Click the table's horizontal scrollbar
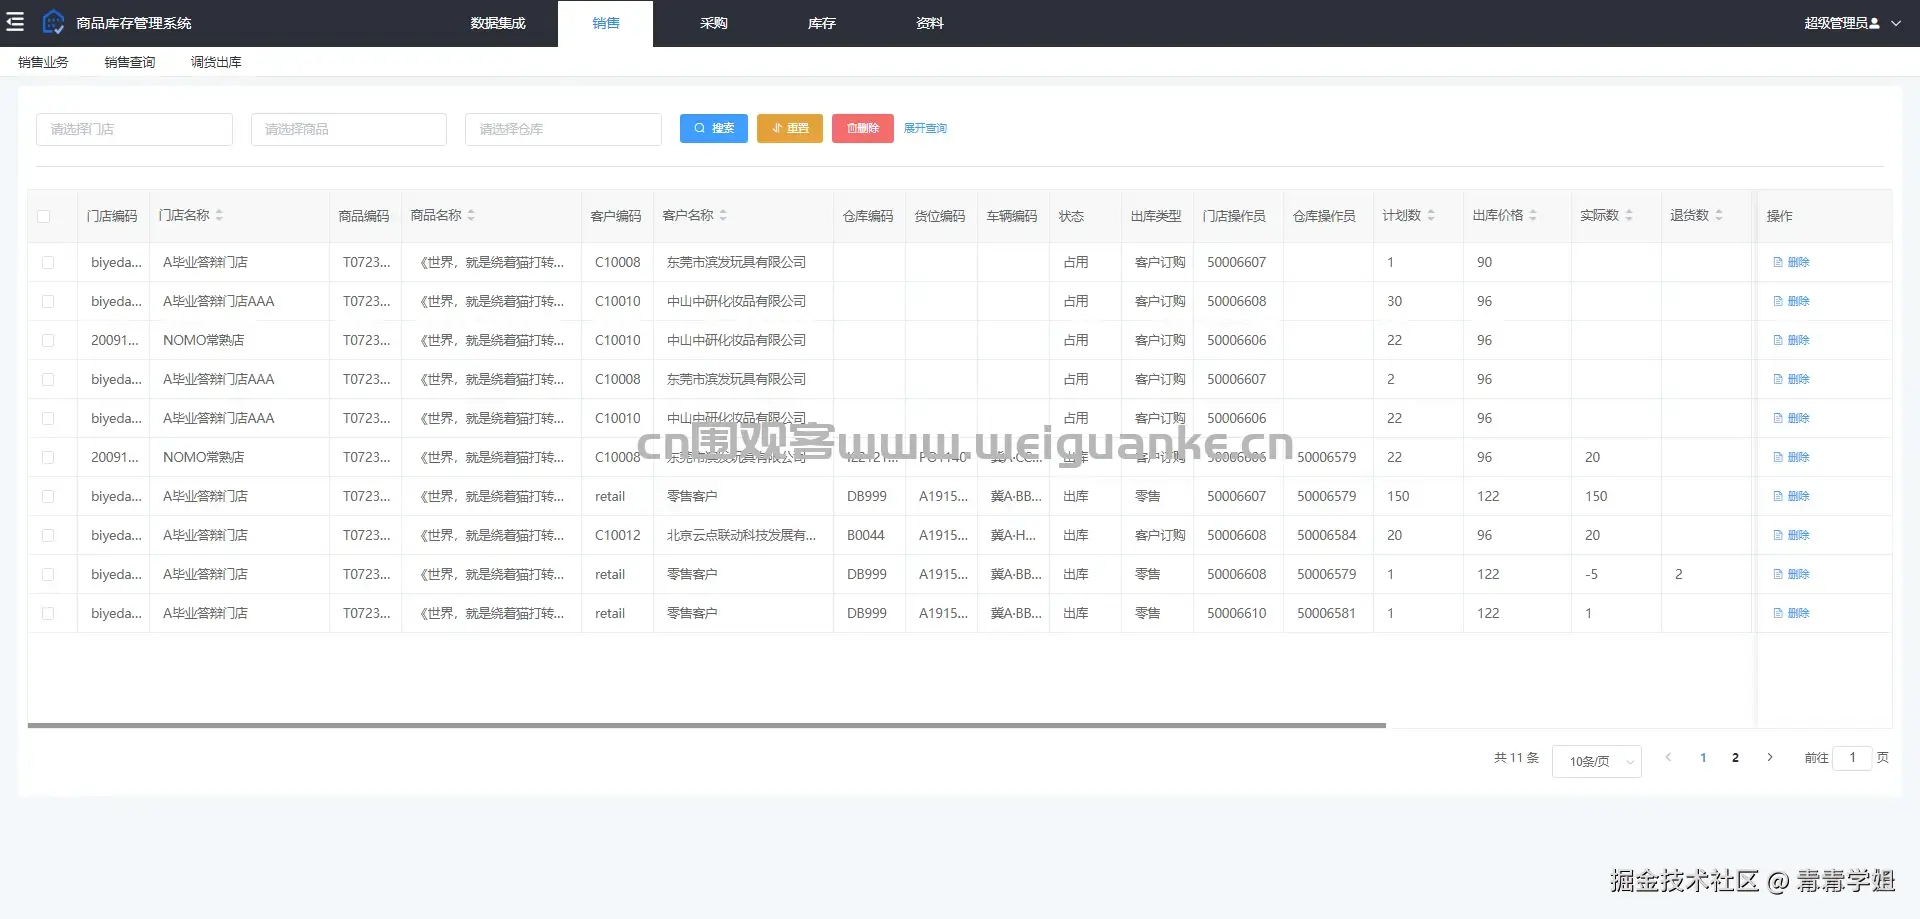The width and height of the screenshot is (1920, 919). point(707,725)
